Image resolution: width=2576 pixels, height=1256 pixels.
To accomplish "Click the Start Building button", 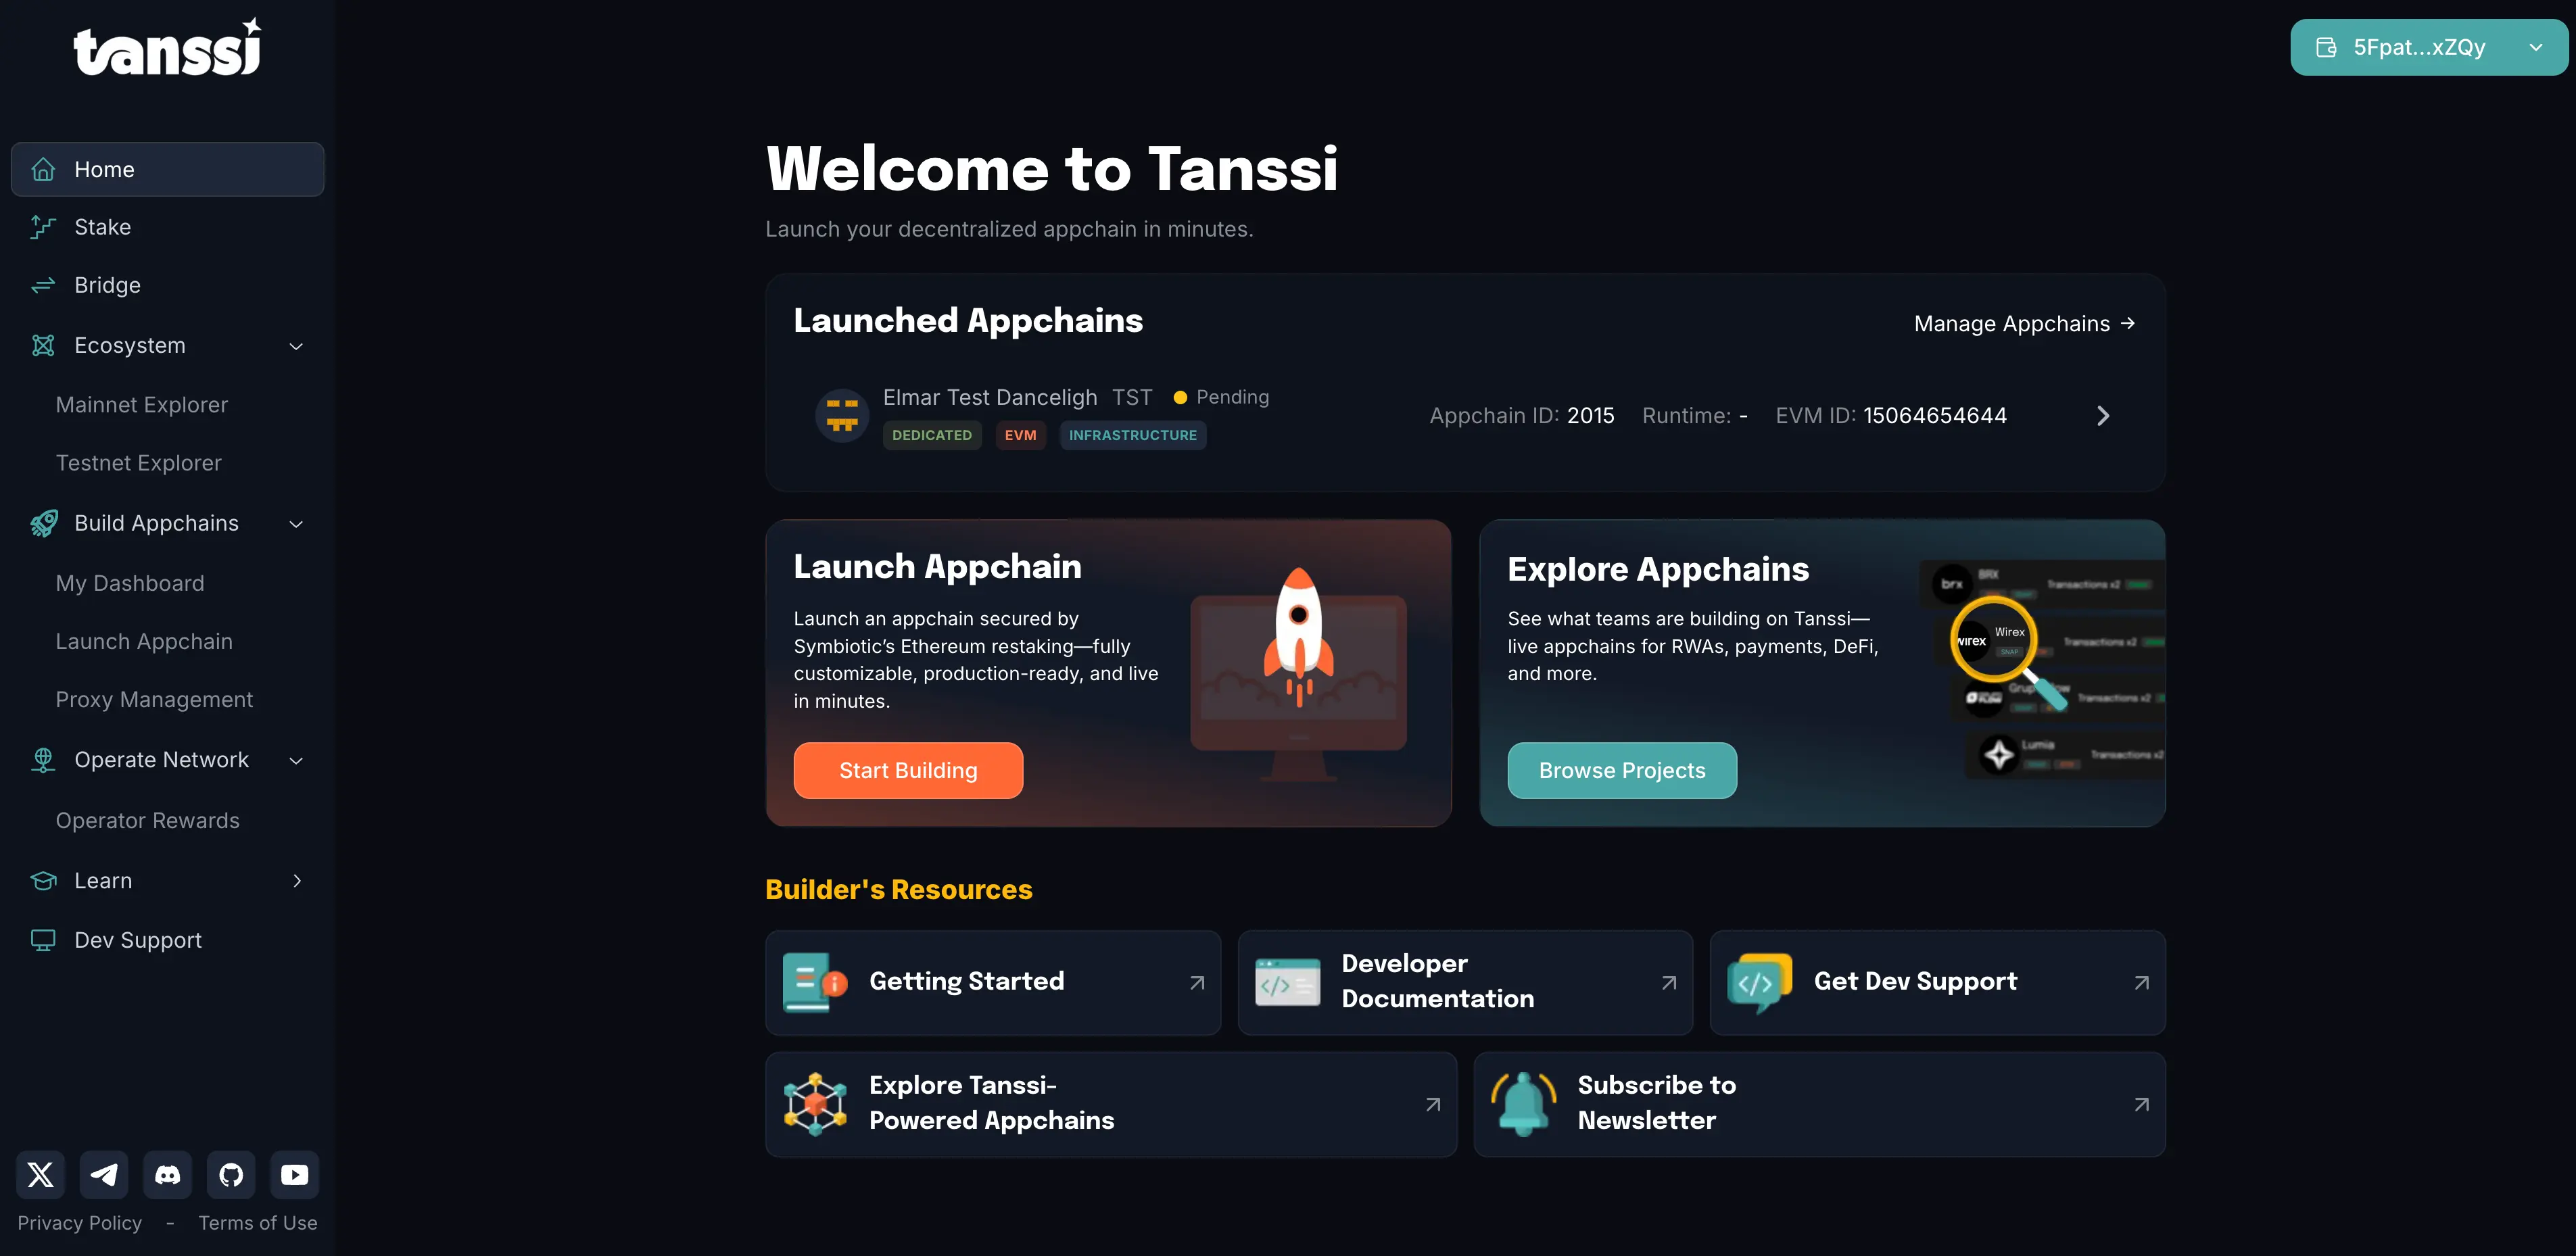I will point(908,770).
